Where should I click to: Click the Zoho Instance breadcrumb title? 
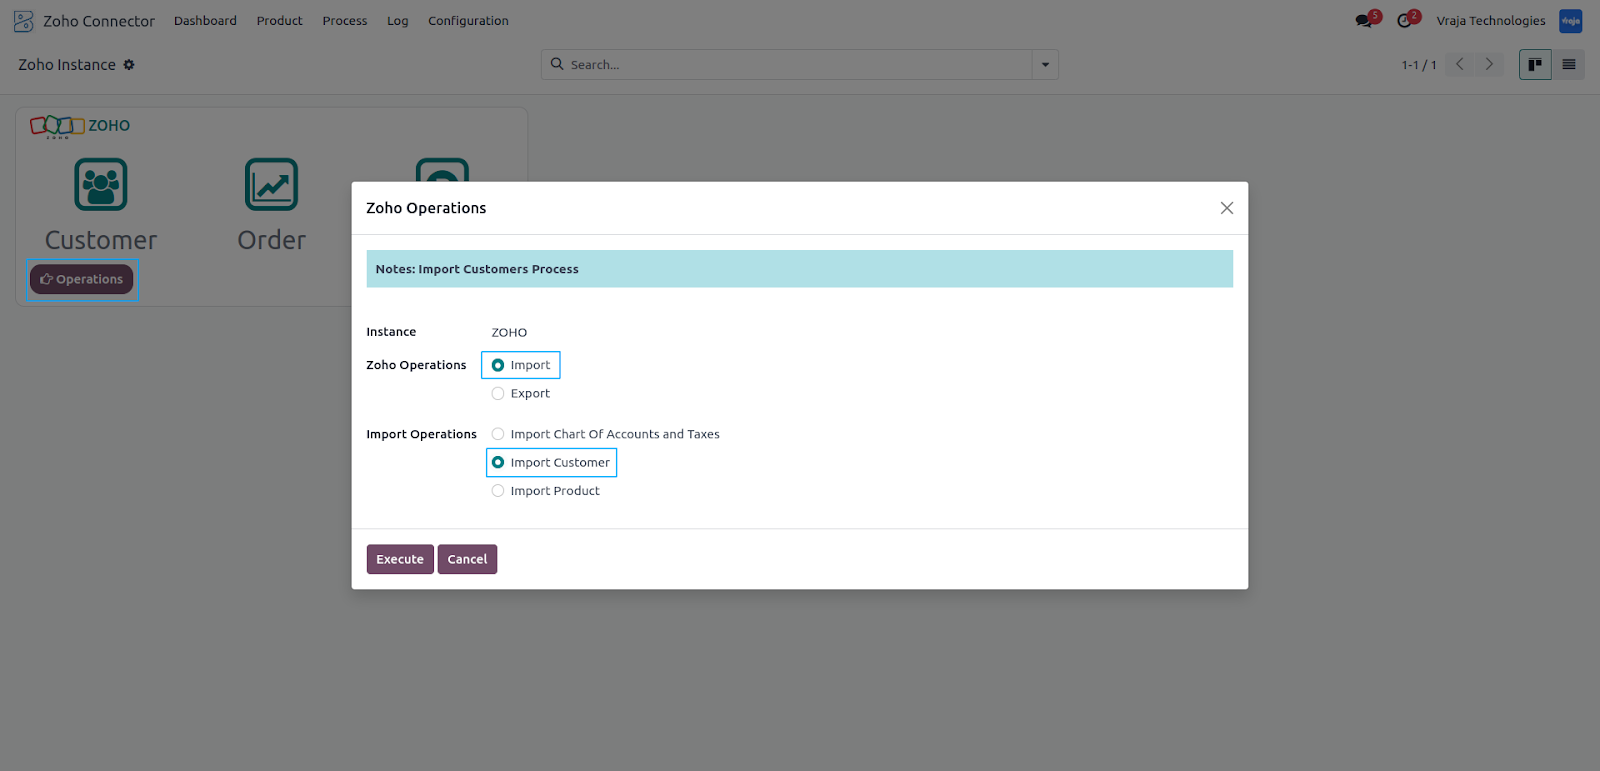click(67, 65)
